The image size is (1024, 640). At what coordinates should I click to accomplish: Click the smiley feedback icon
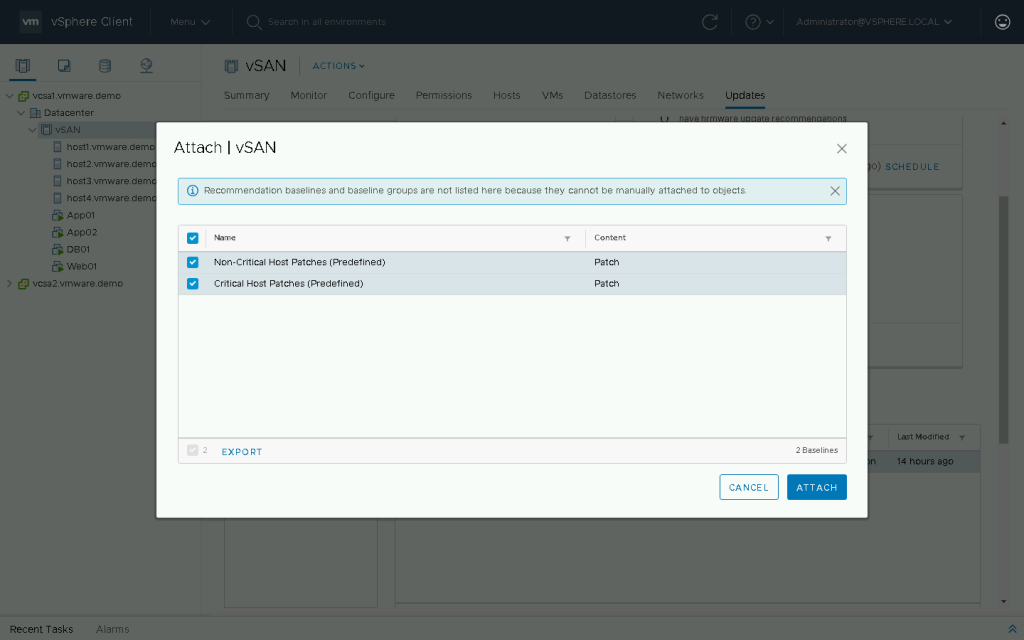point(1002,22)
